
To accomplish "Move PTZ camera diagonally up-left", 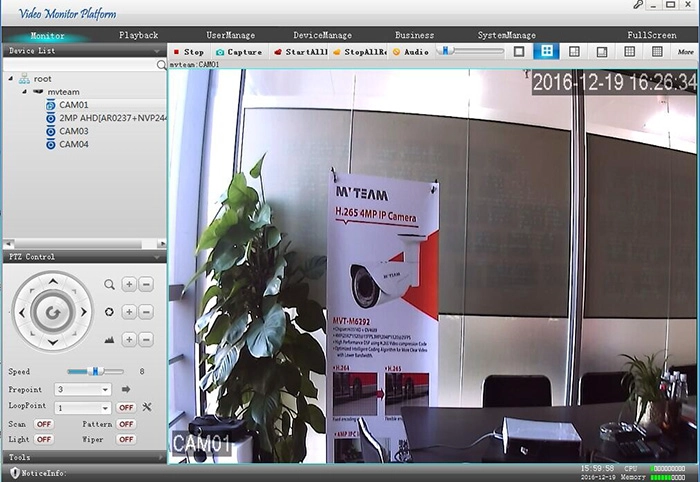I will (x=32, y=291).
